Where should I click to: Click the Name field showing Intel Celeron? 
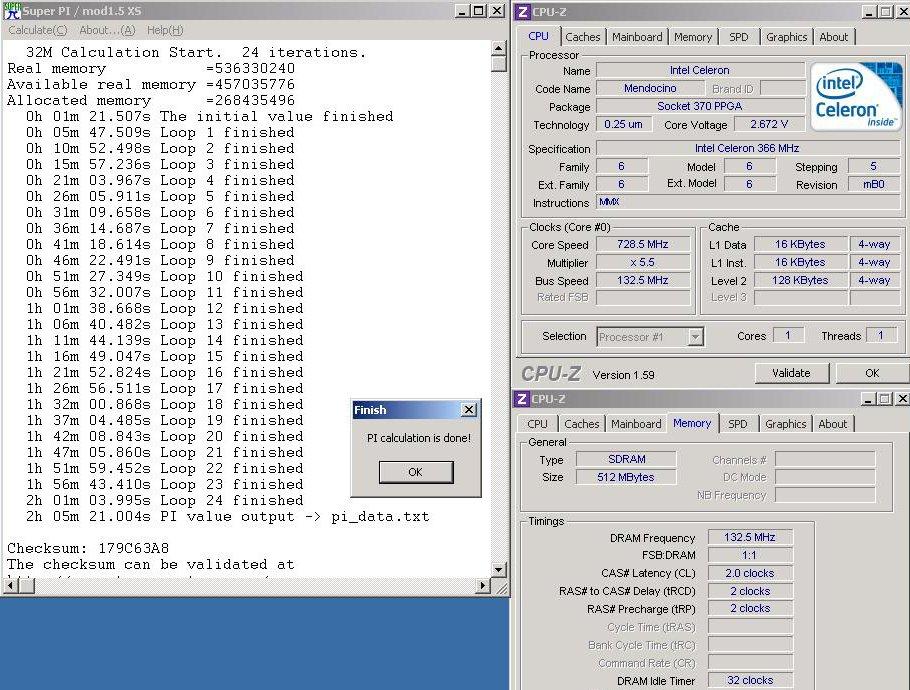(x=700, y=70)
